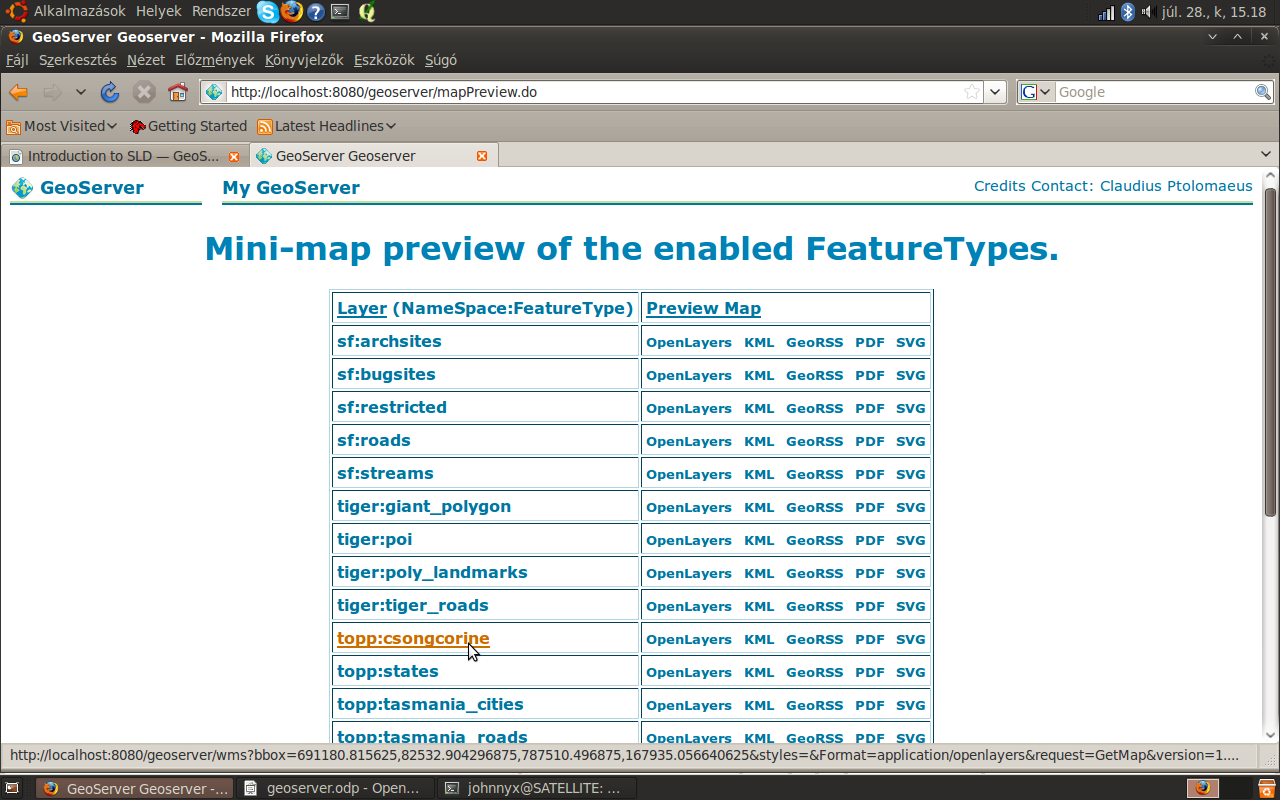1280x800 pixels.
Task: Open the back/forward history dropdown arrow
Action: point(81,92)
